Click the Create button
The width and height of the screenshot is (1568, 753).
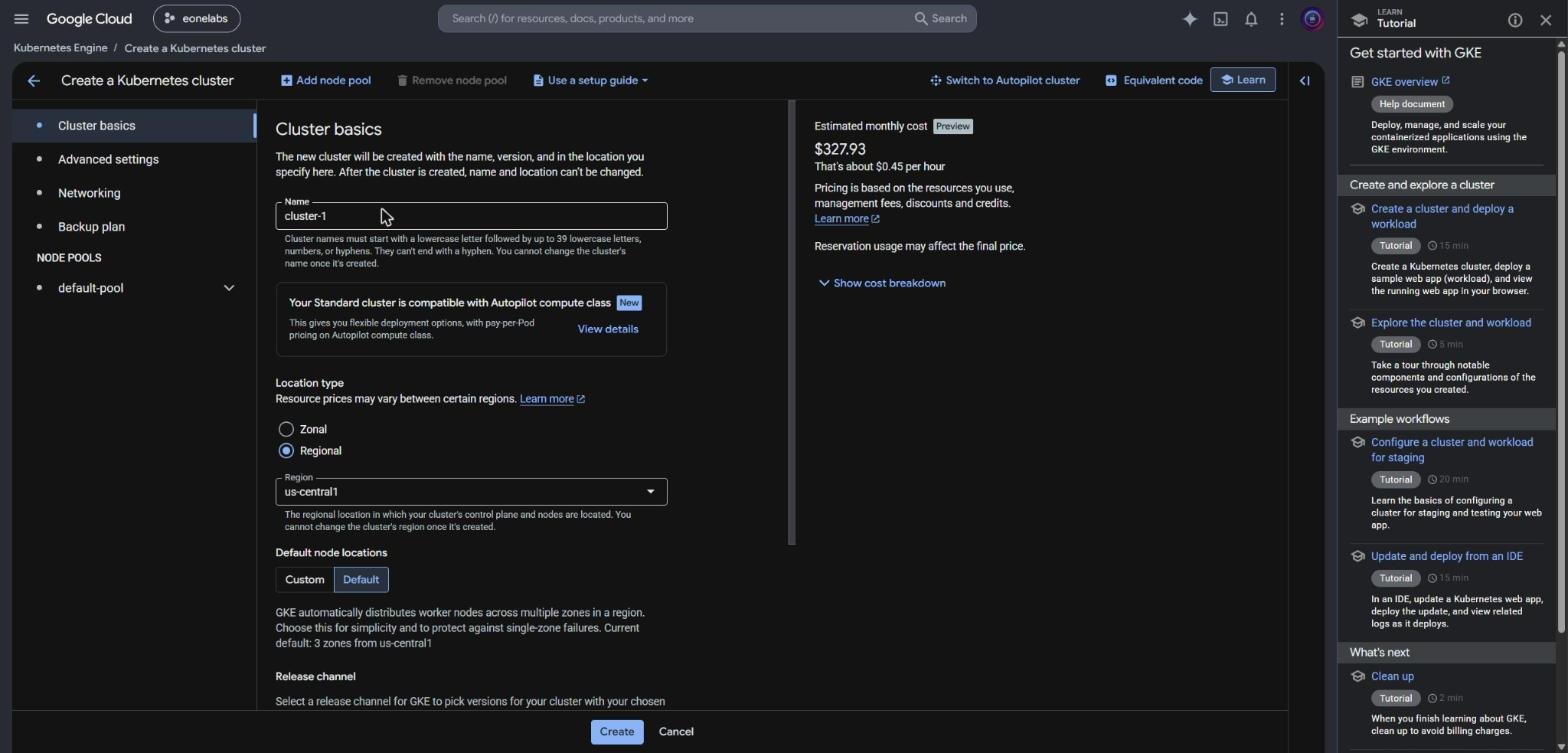pyautogui.click(x=616, y=731)
